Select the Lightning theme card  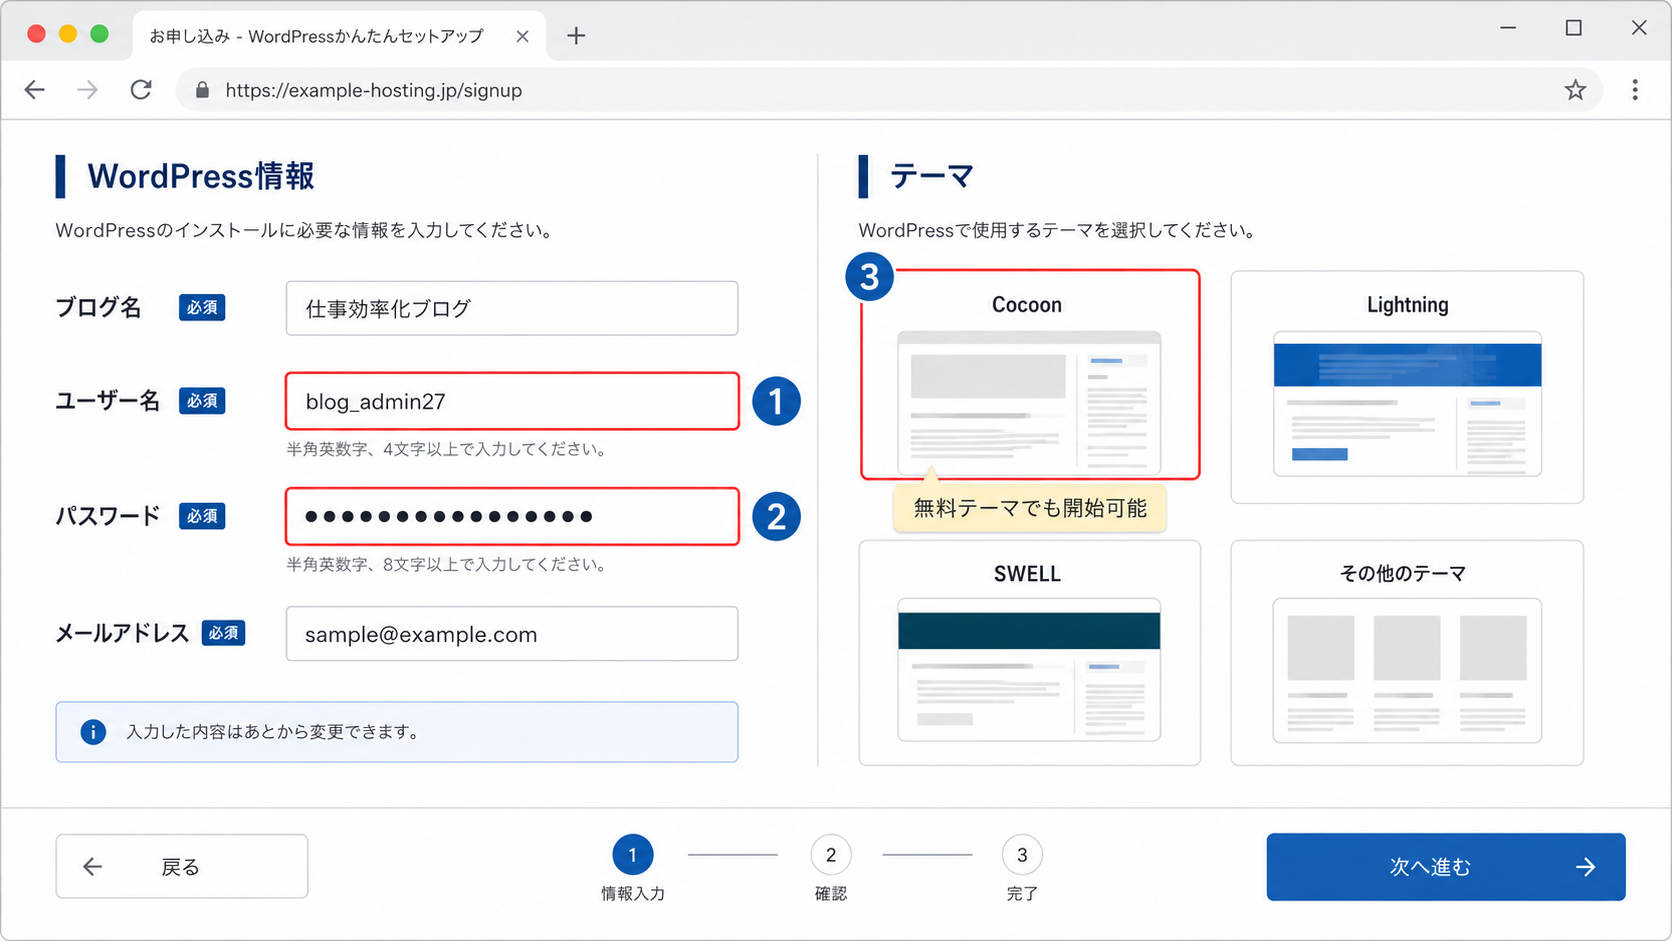(1407, 387)
